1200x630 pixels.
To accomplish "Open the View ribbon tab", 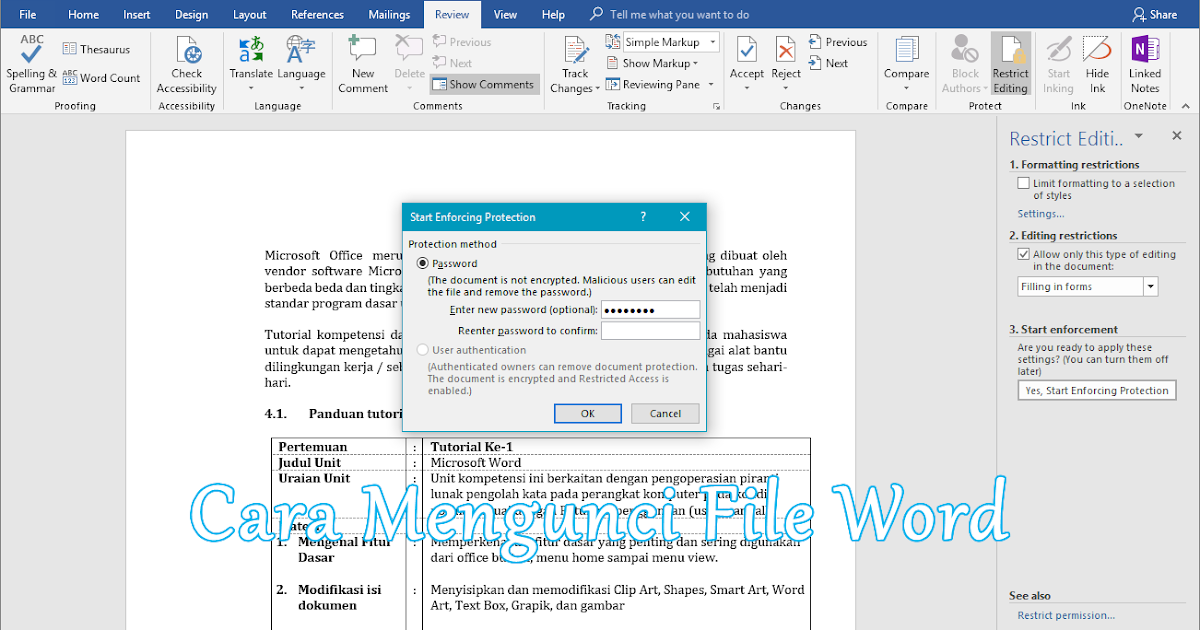I will (505, 14).
